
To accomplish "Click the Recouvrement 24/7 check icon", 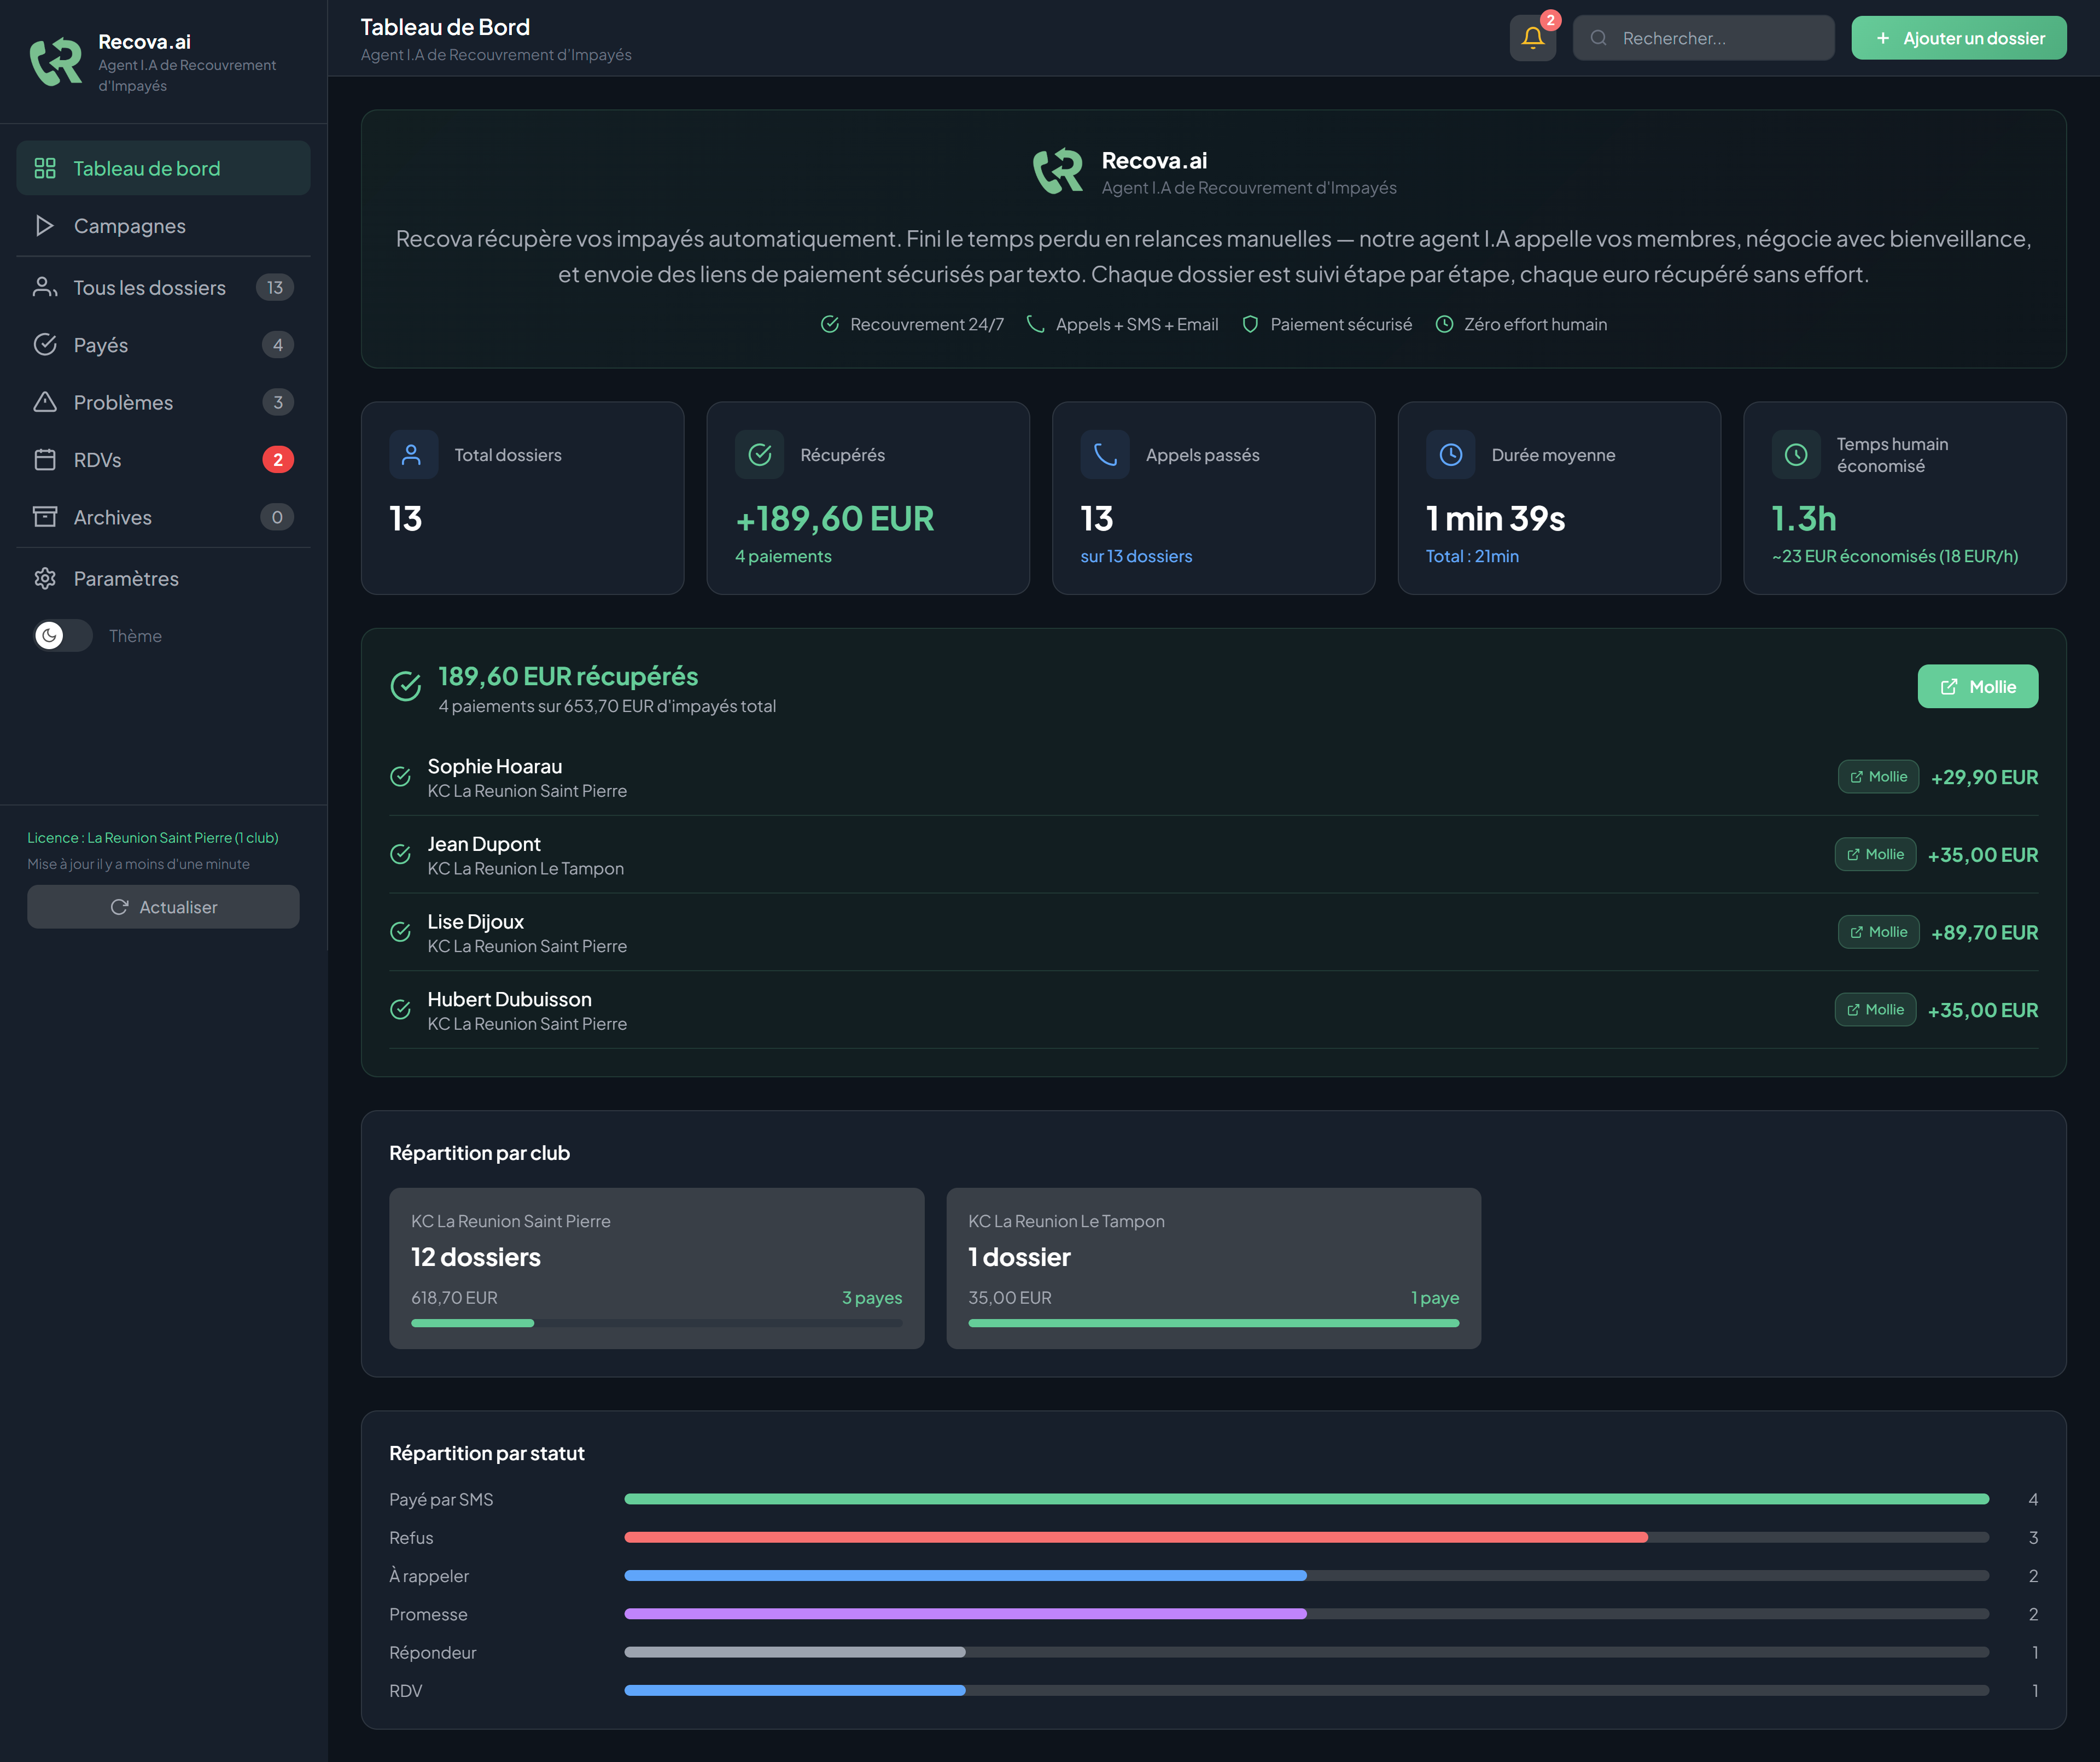I will 830,324.
